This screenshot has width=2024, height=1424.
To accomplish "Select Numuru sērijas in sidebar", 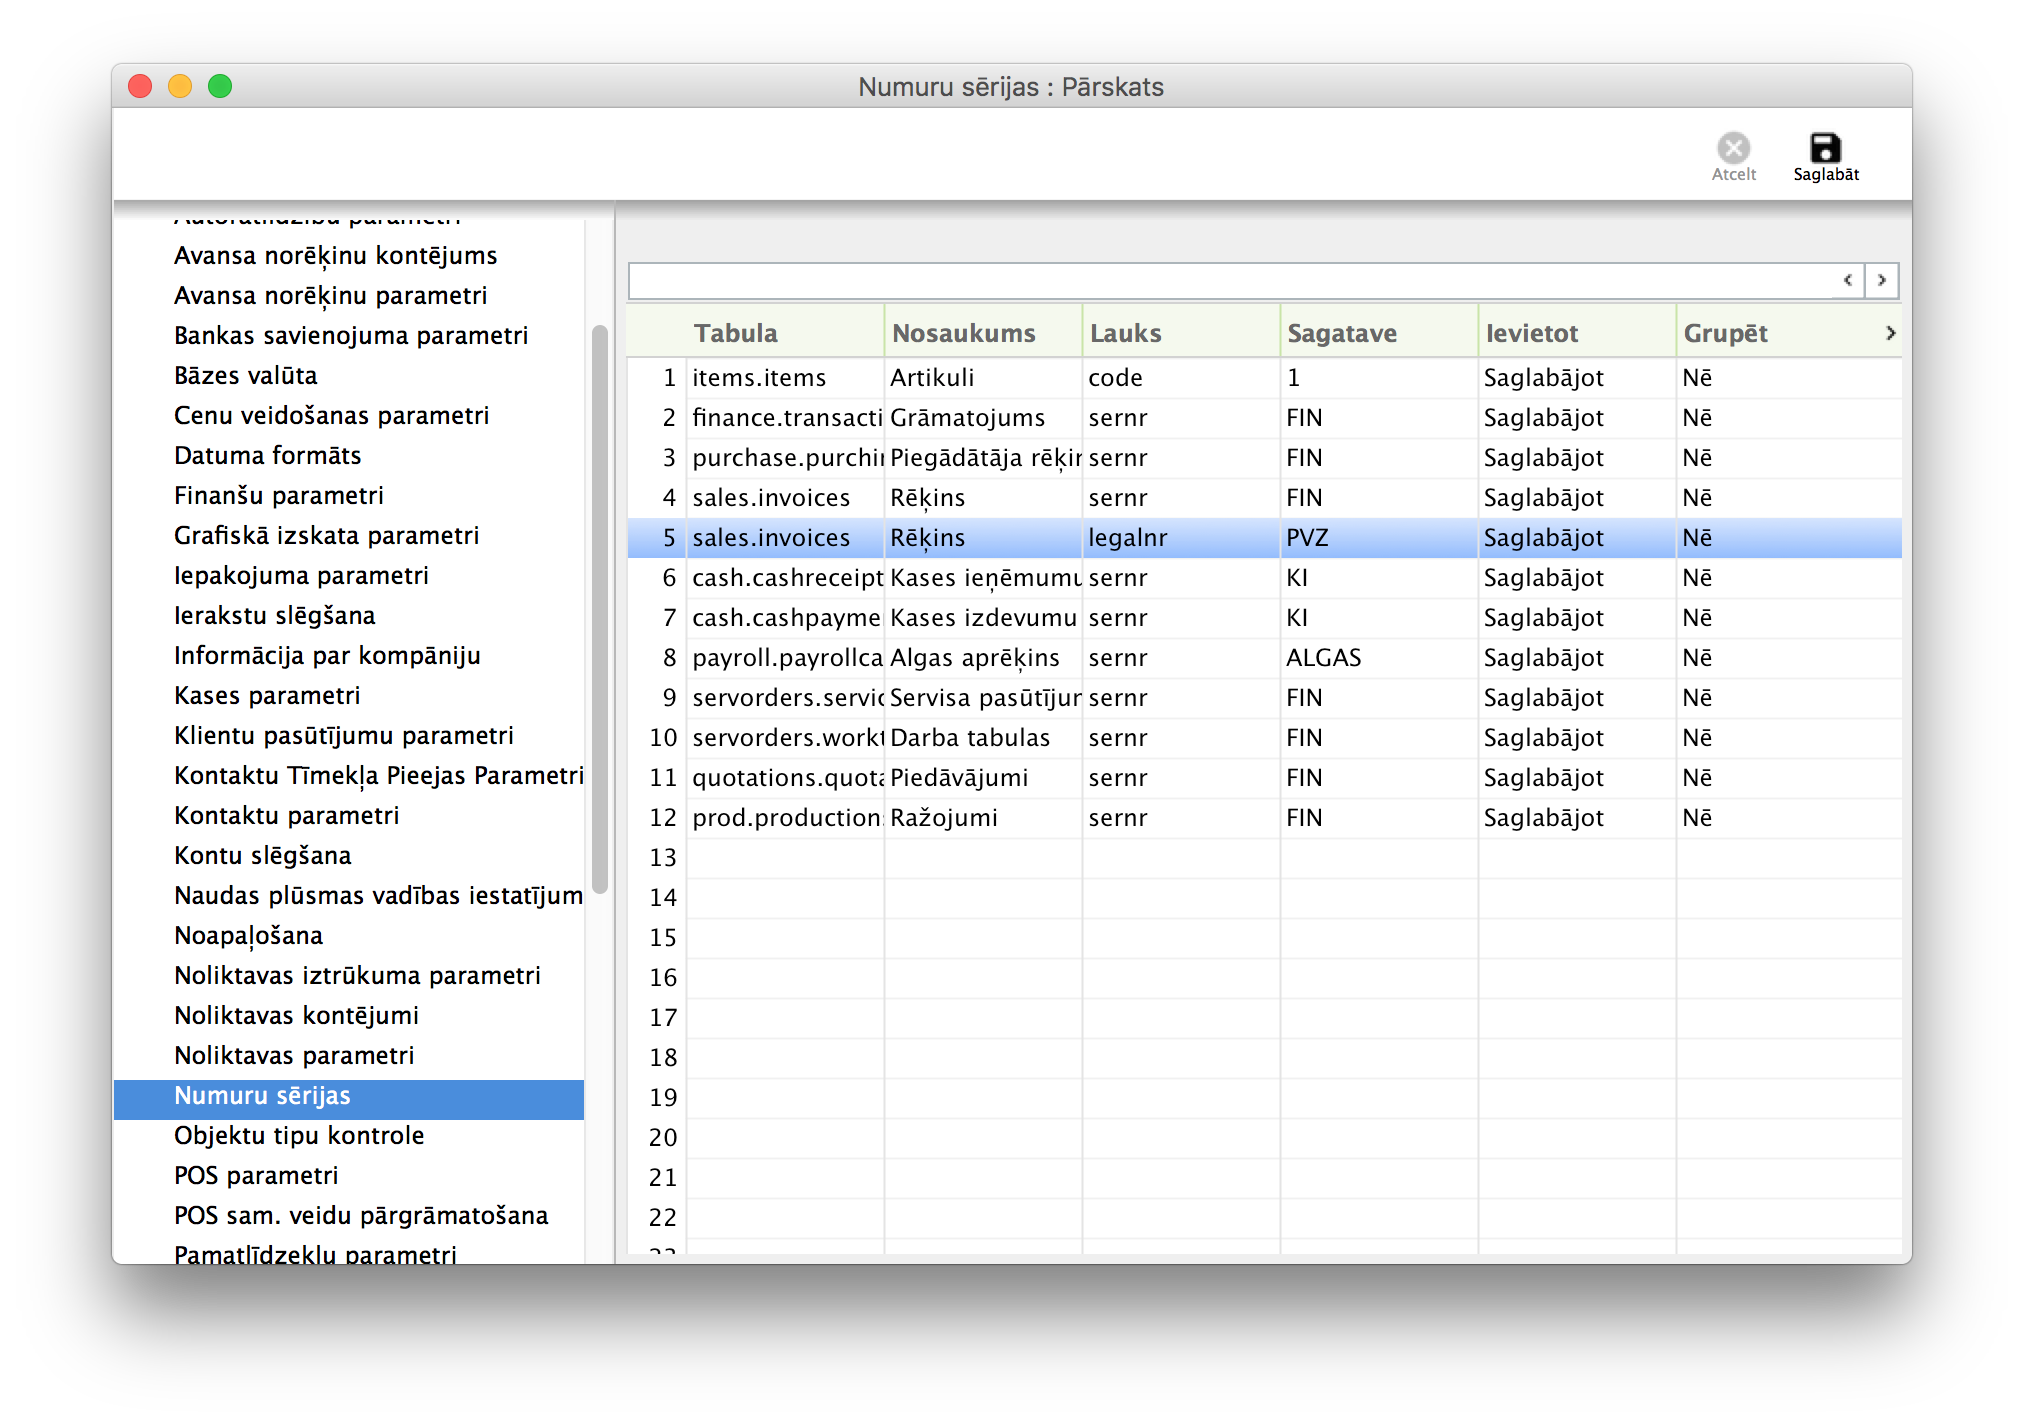I will click(x=262, y=1096).
